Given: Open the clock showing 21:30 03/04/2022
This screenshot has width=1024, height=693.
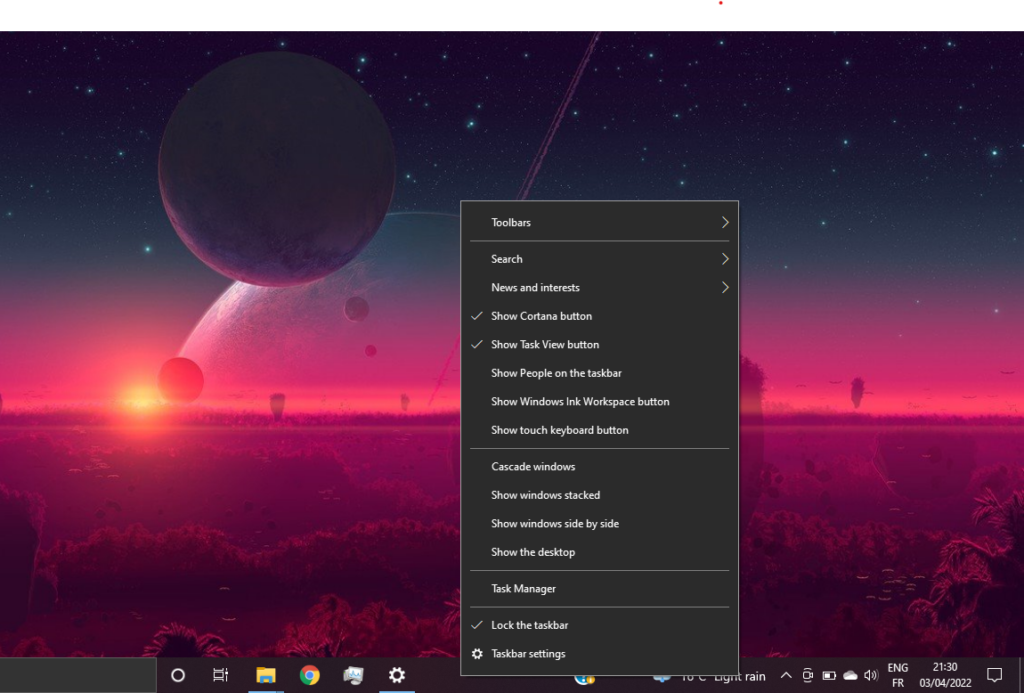Looking at the screenshot, I should coord(945,675).
